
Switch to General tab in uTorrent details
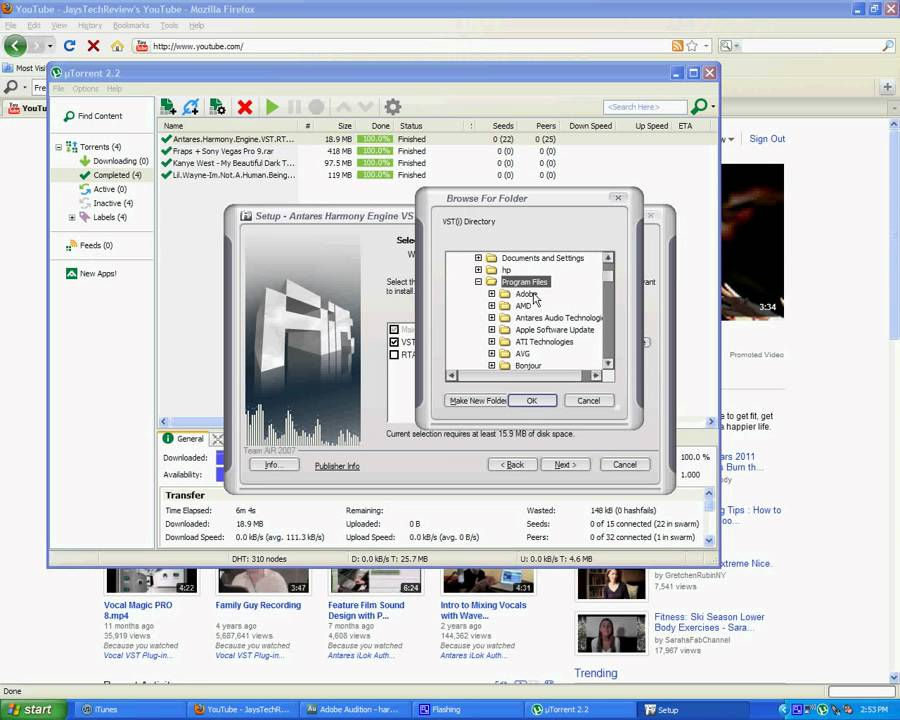point(183,439)
